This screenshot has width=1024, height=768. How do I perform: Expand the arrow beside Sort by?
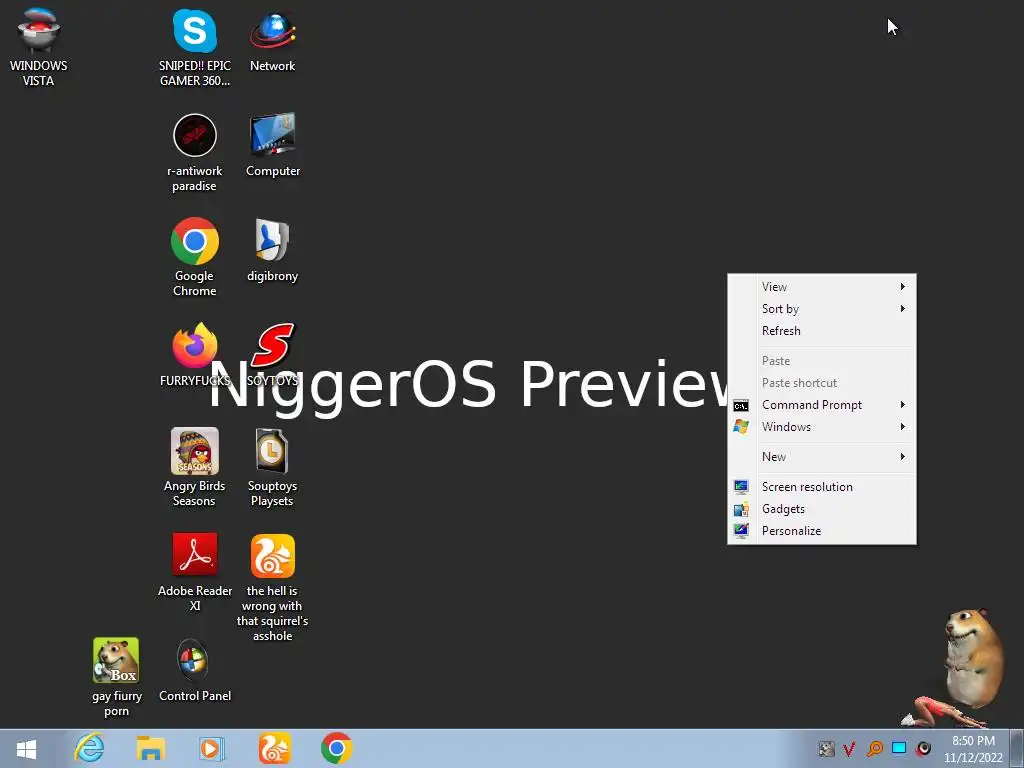click(903, 309)
